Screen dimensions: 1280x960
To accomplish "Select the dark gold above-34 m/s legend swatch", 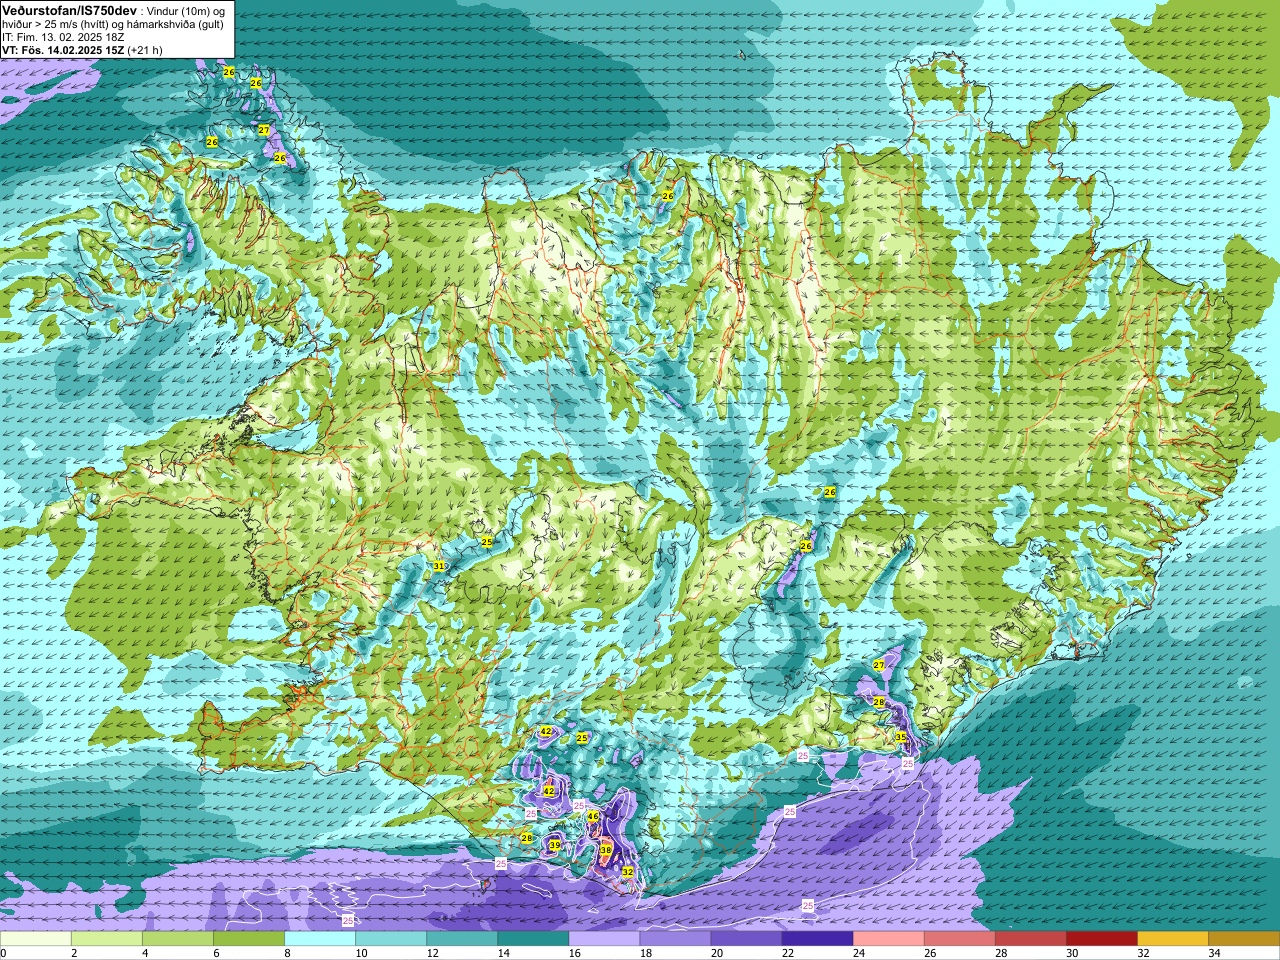I will 1243,939.
